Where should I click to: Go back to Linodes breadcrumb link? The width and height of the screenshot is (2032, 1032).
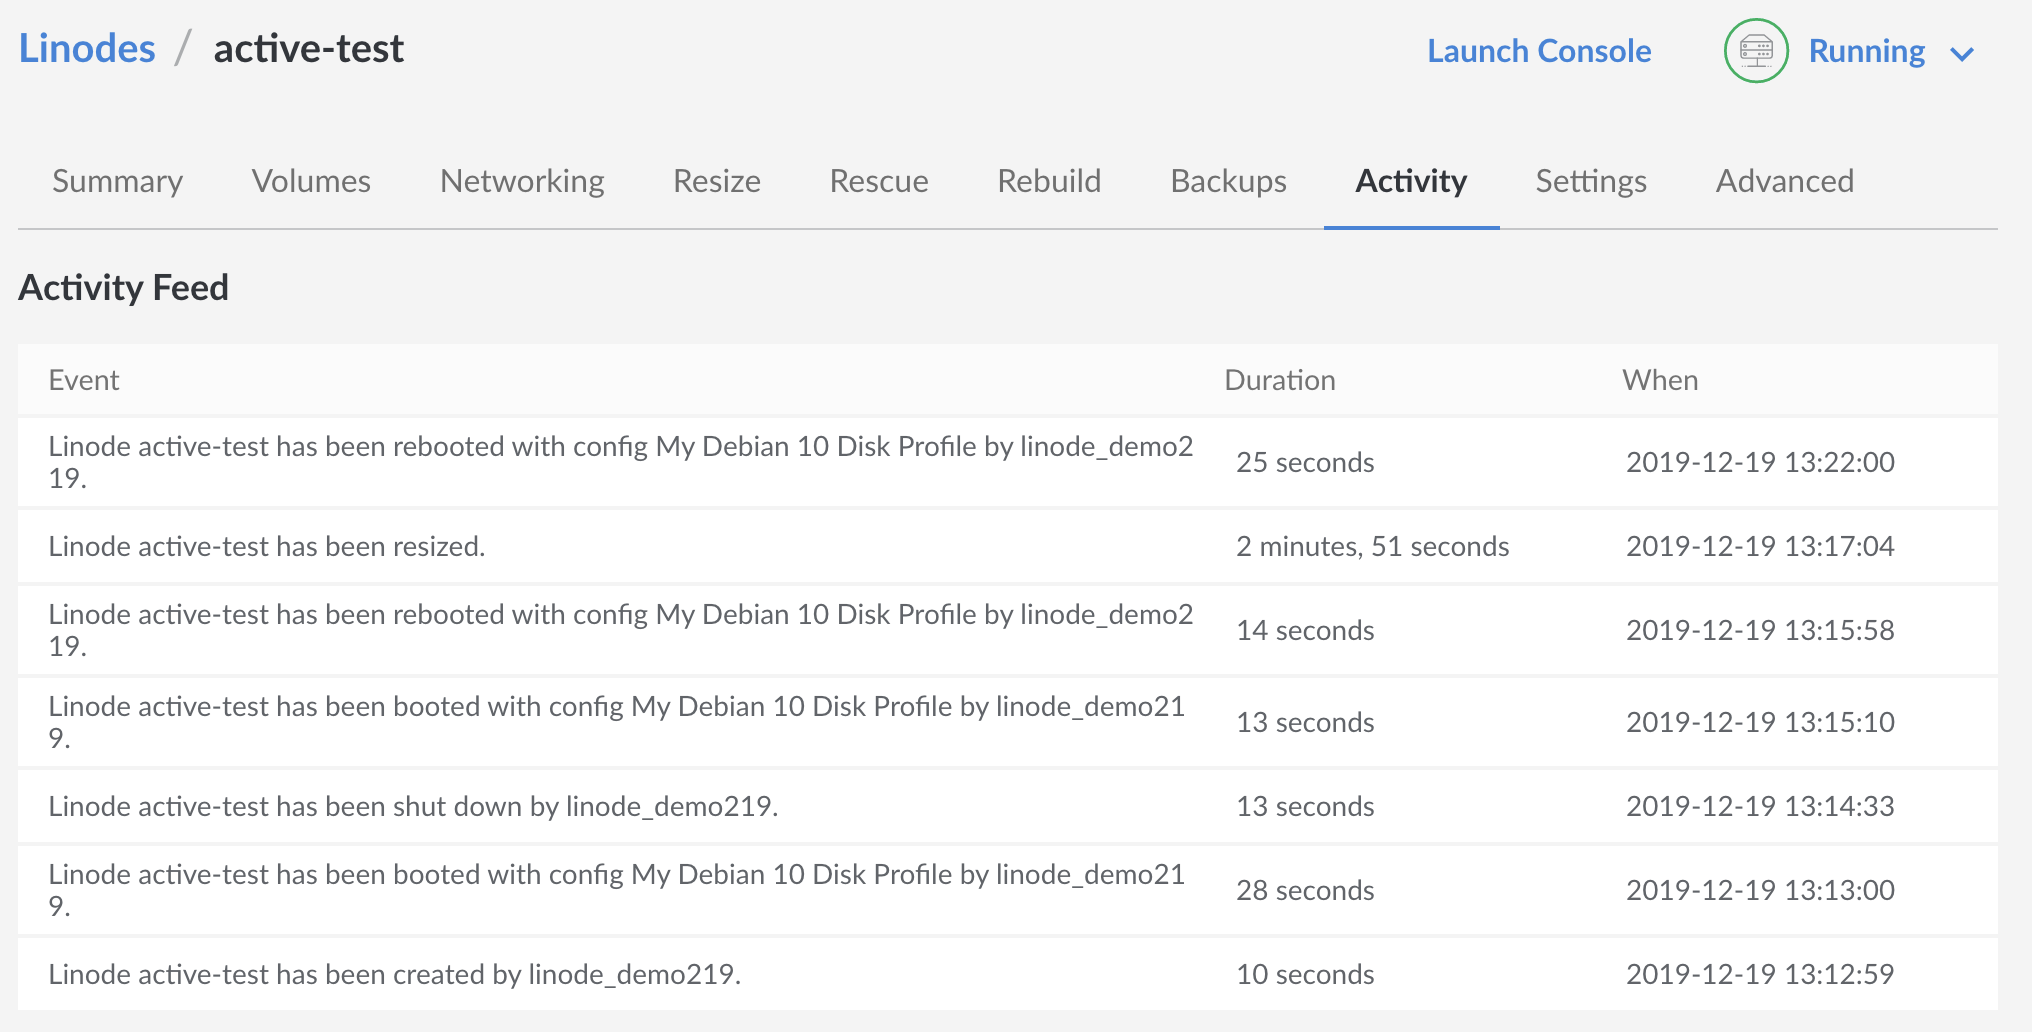tap(87, 48)
